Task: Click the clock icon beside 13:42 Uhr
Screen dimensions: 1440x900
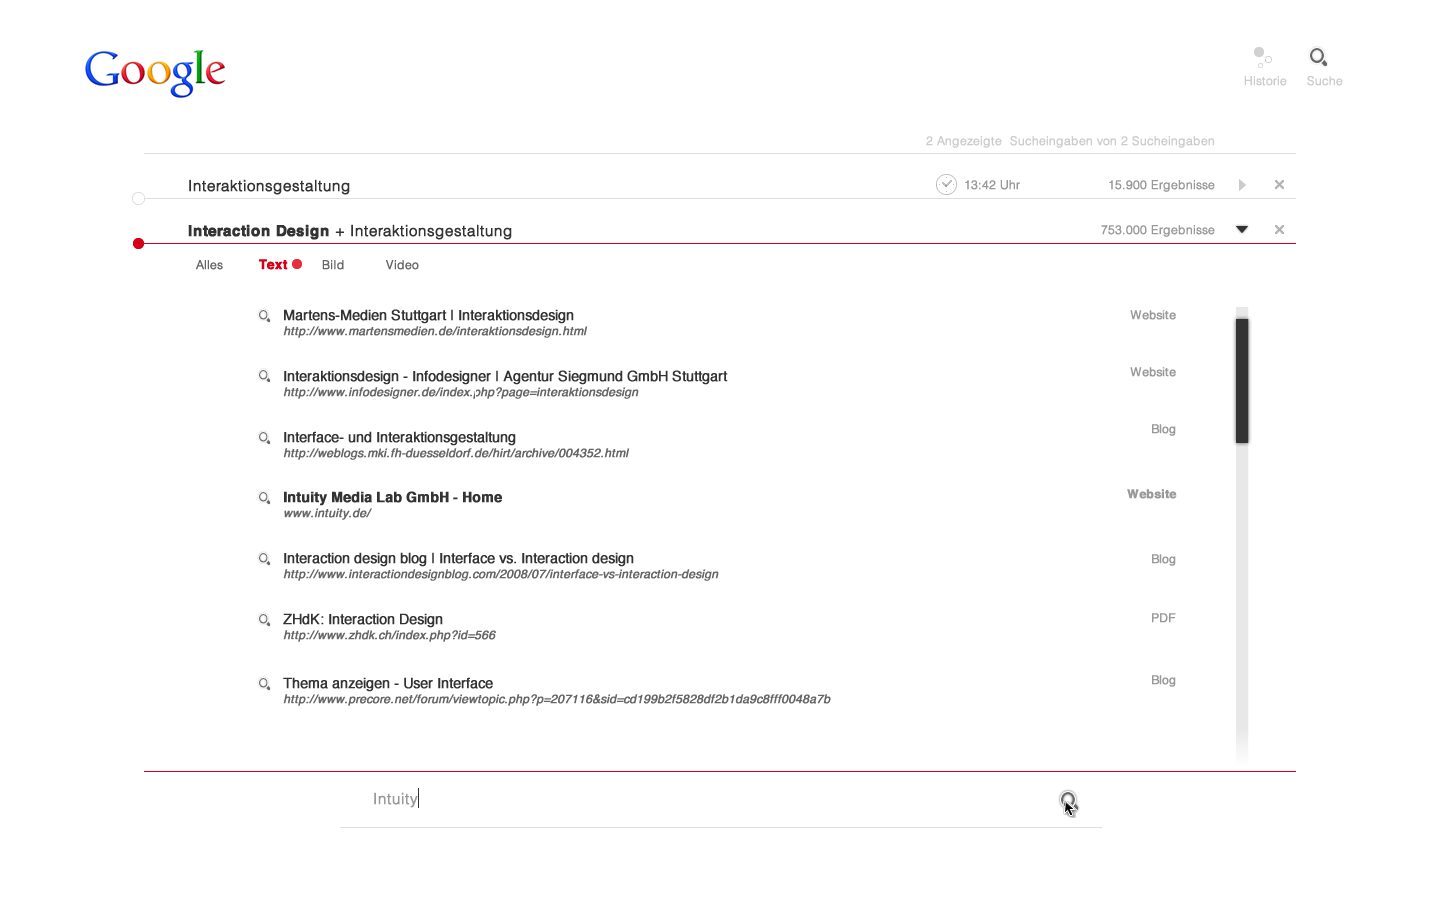Action: (x=946, y=184)
